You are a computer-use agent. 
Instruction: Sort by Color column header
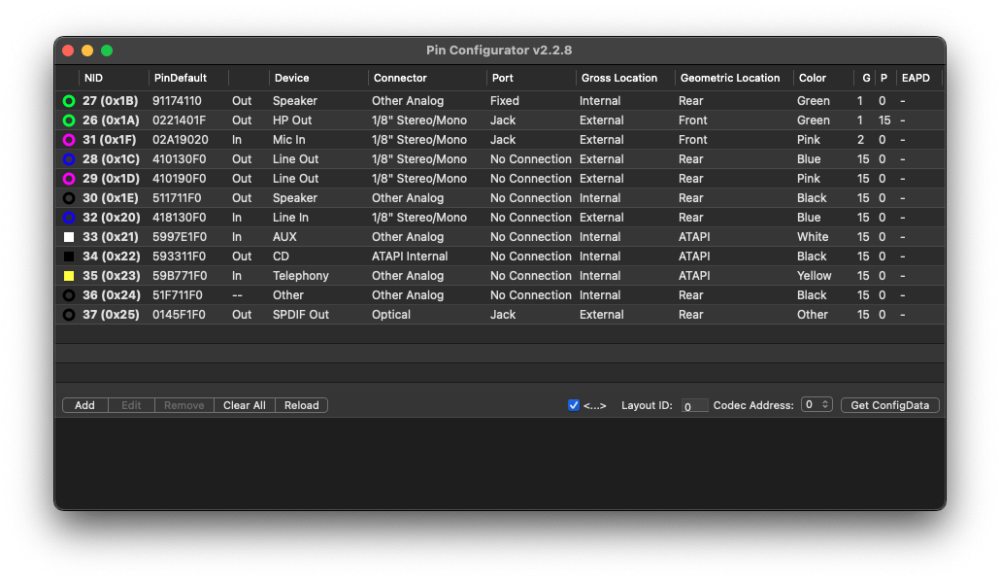[812, 78]
